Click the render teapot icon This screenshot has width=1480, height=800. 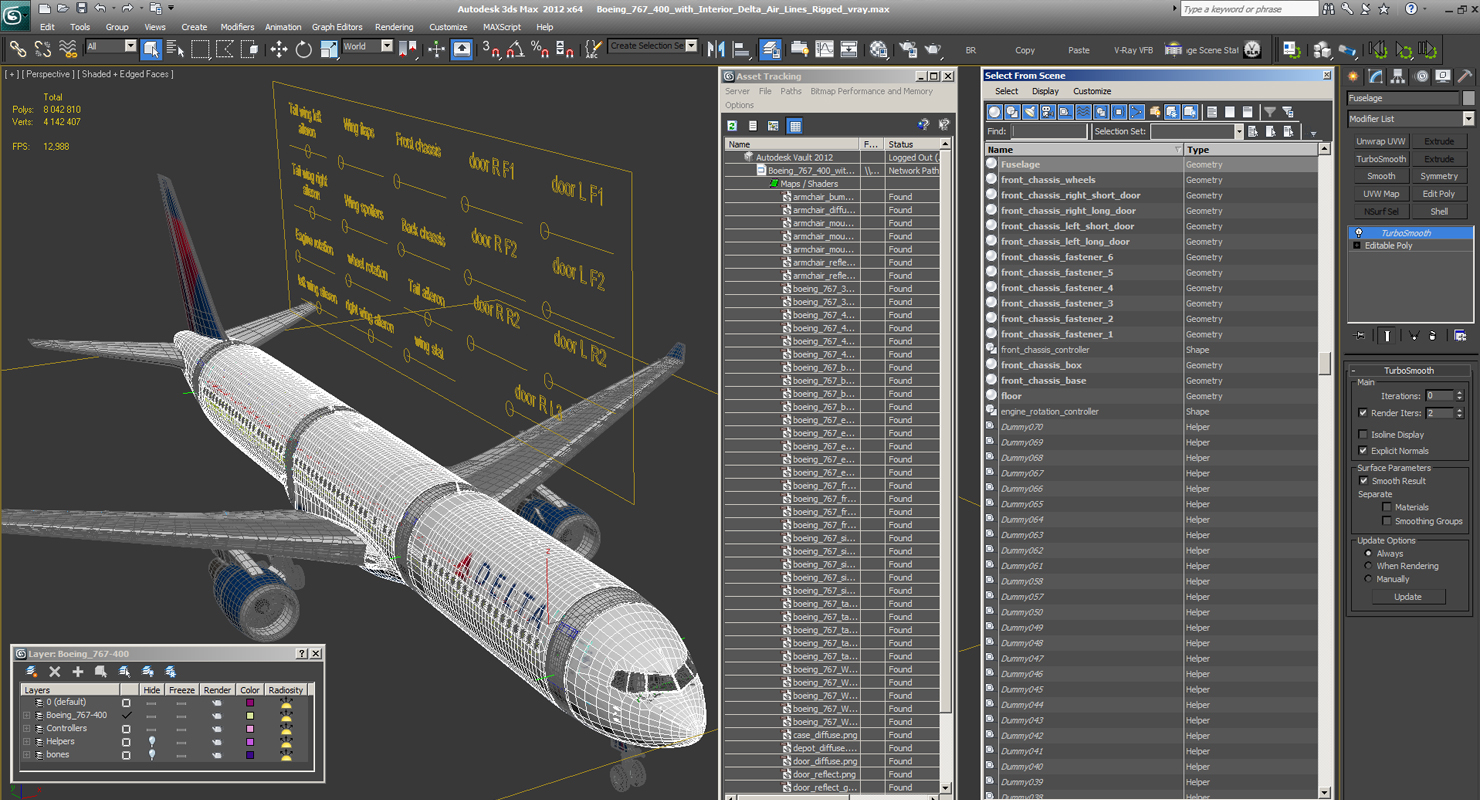932,48
